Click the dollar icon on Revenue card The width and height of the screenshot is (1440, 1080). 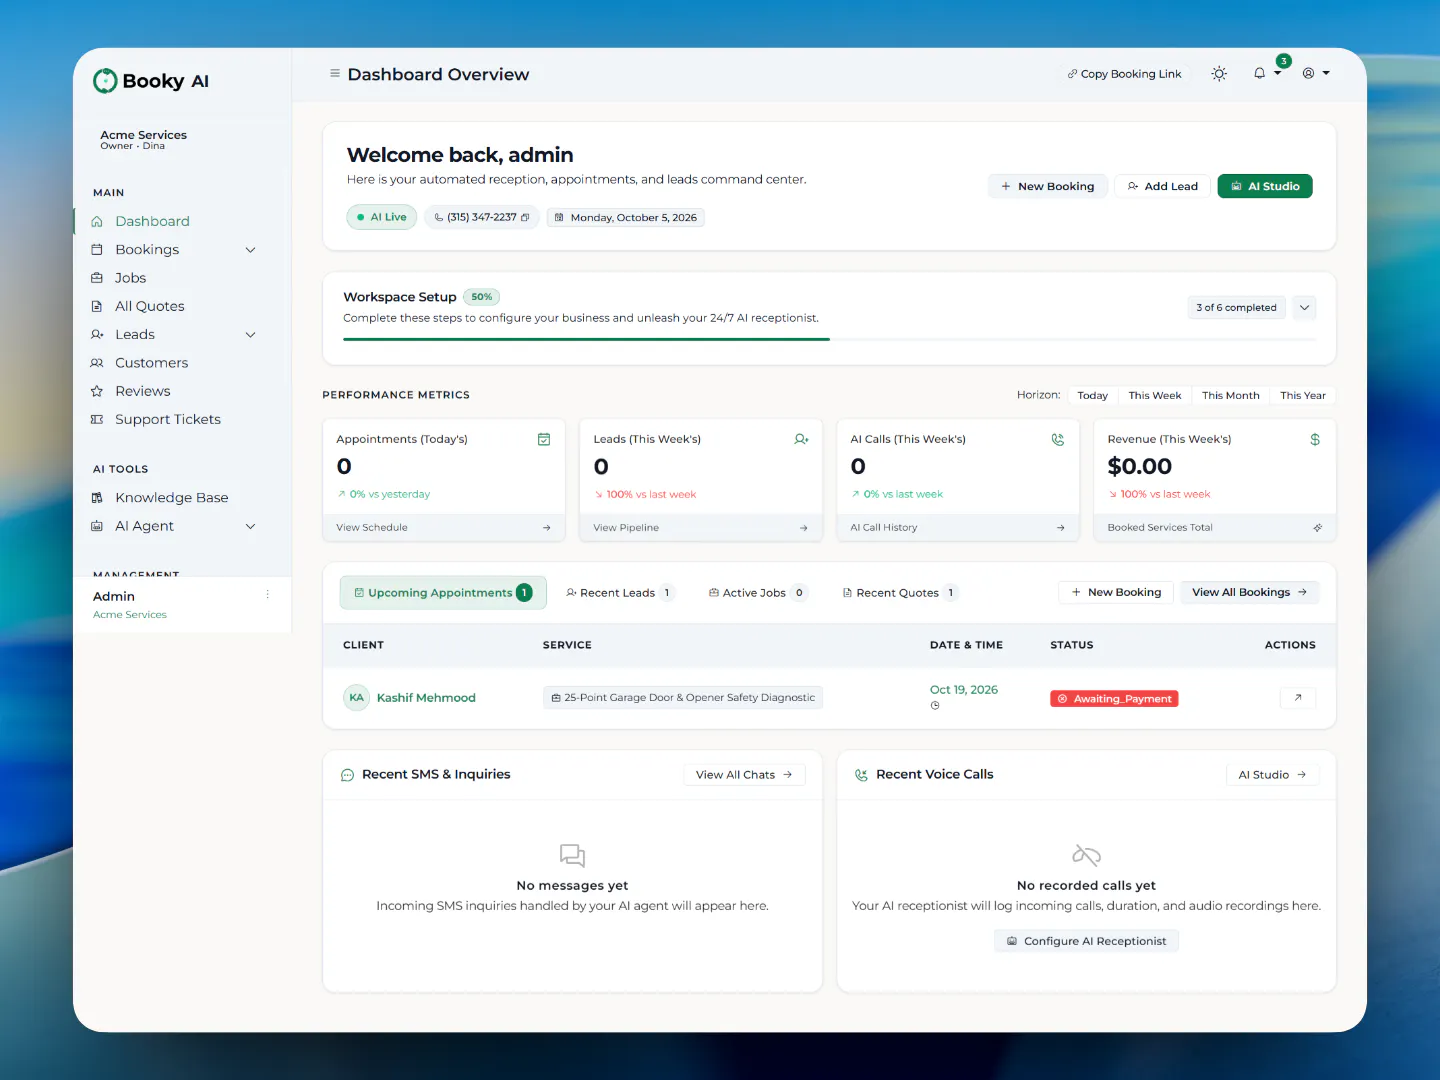(x=1315, y=439)
